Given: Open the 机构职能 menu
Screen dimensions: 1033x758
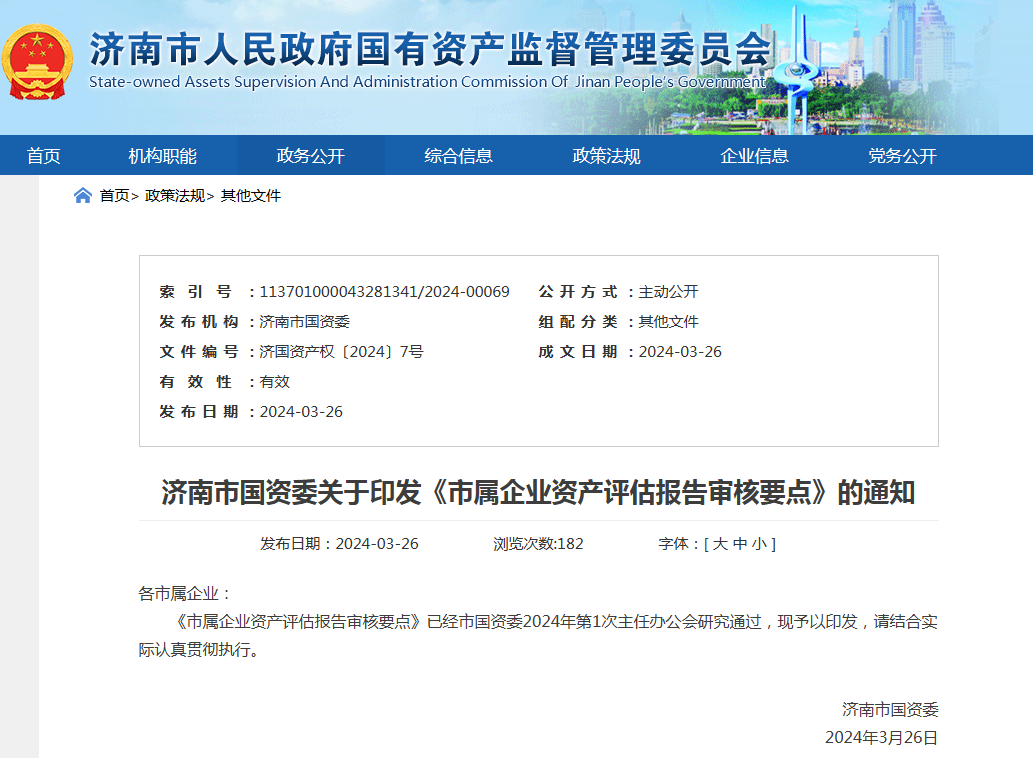Looking at the screenshot, I should pyautogui.click(x=162, y=155).
